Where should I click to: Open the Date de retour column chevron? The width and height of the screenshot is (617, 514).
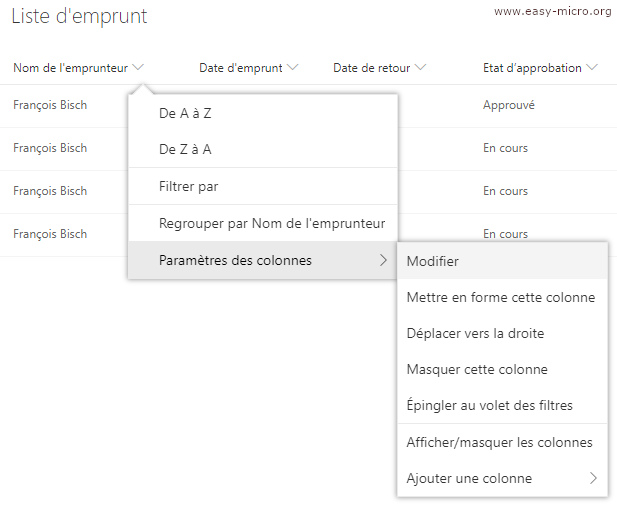420,67
